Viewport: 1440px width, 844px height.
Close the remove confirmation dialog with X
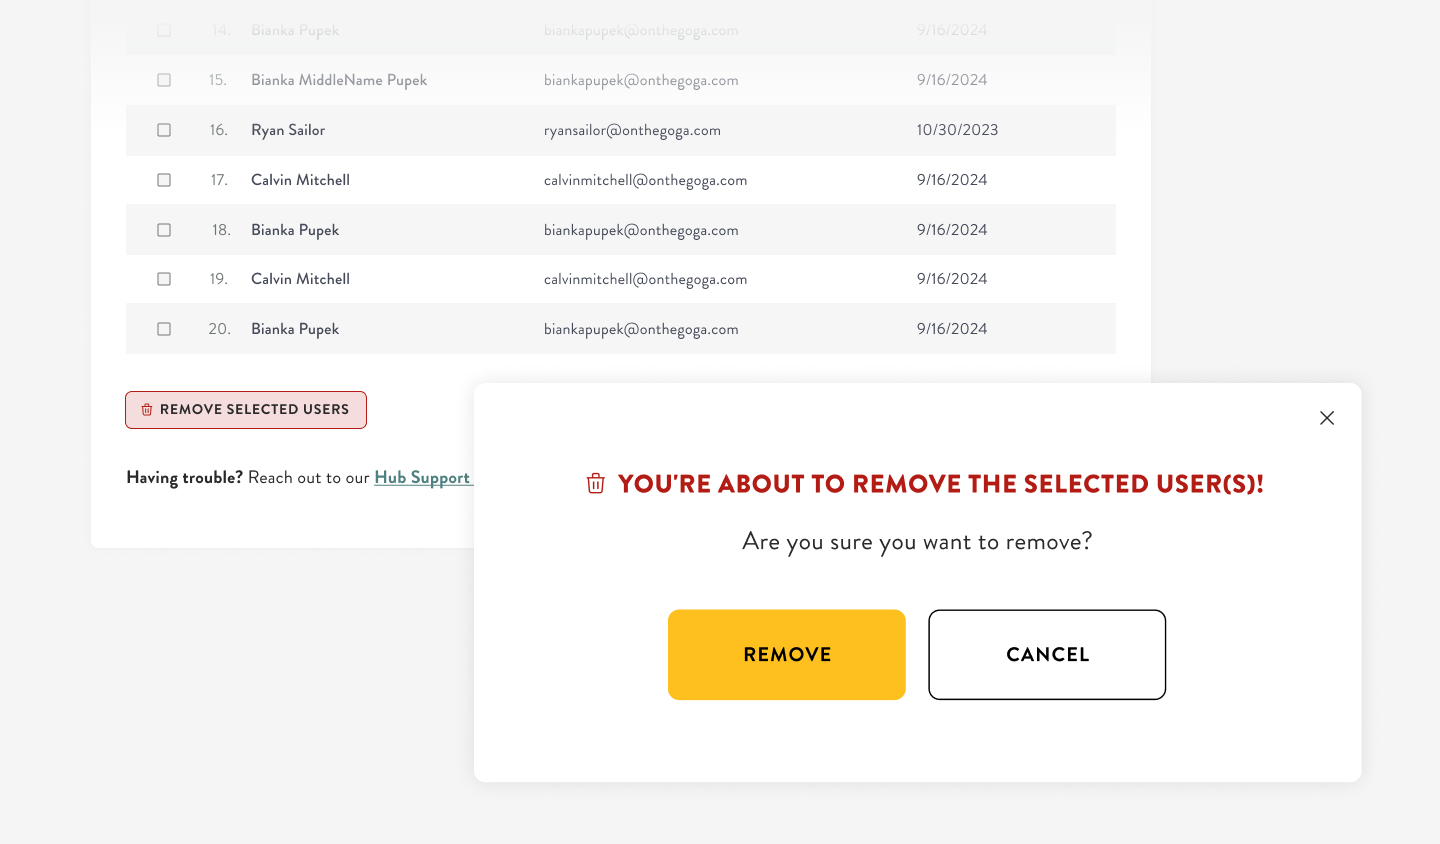(1327, 418)
